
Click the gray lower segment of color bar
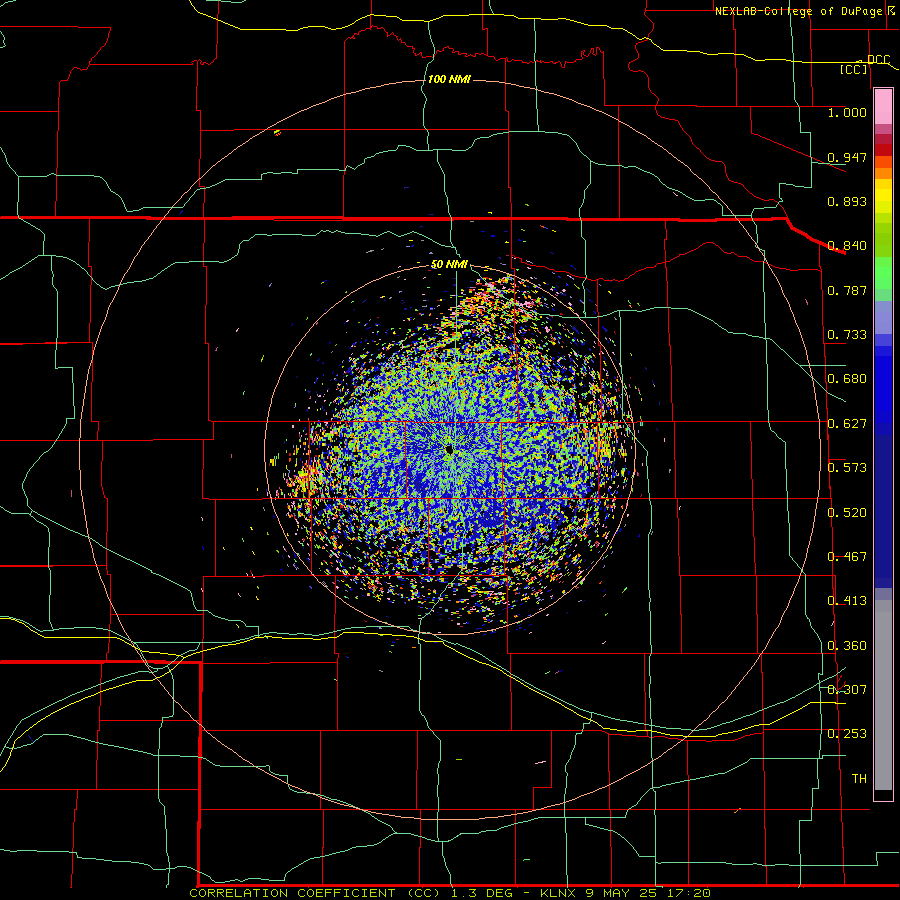(883, 695)
